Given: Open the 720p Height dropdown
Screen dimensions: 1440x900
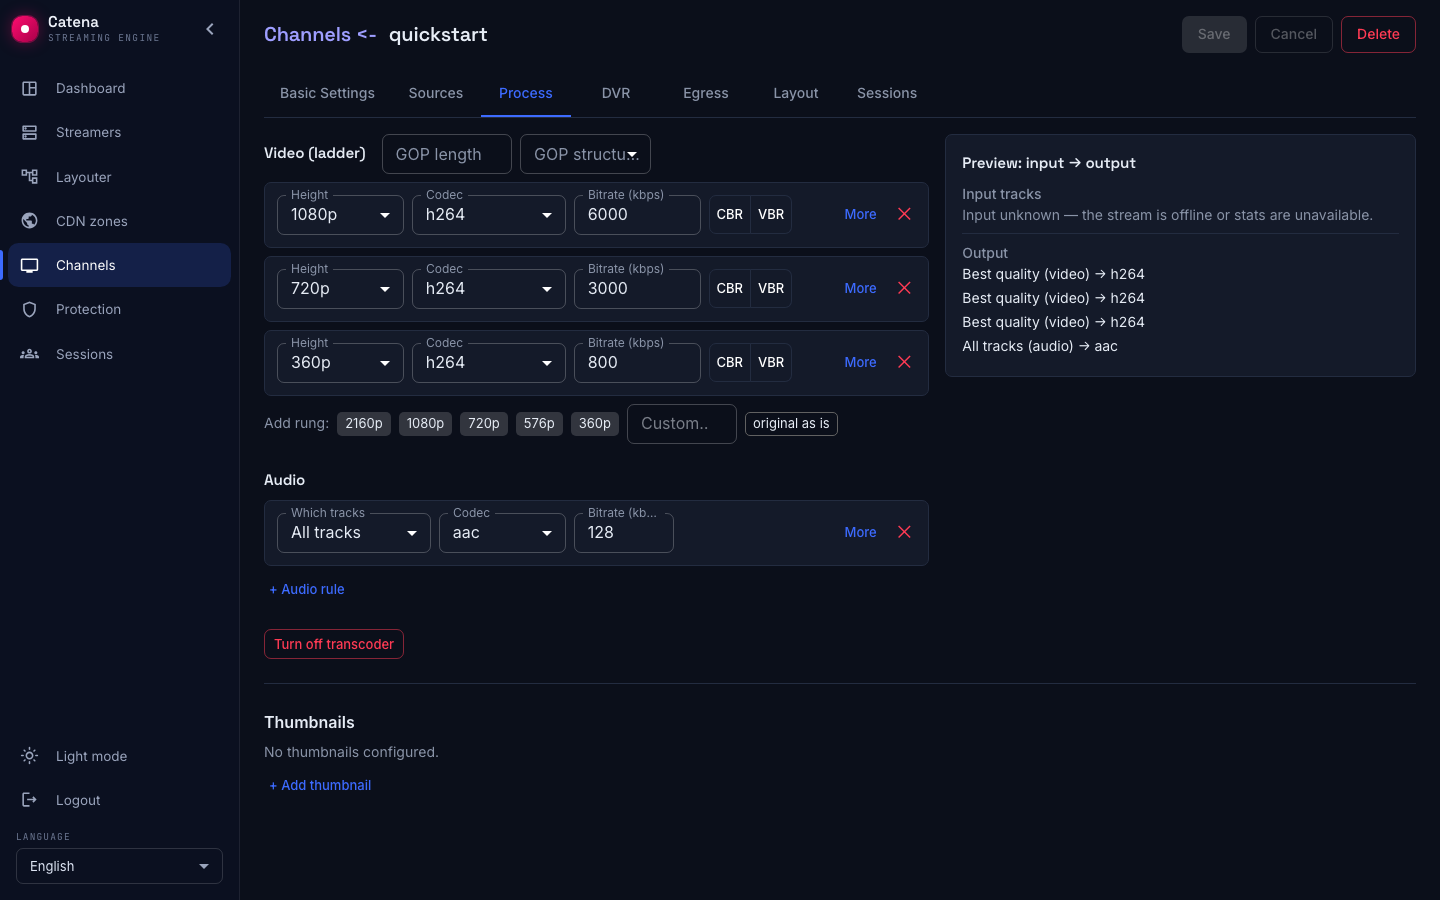Looking at the screenshot, I should [340, 289].
